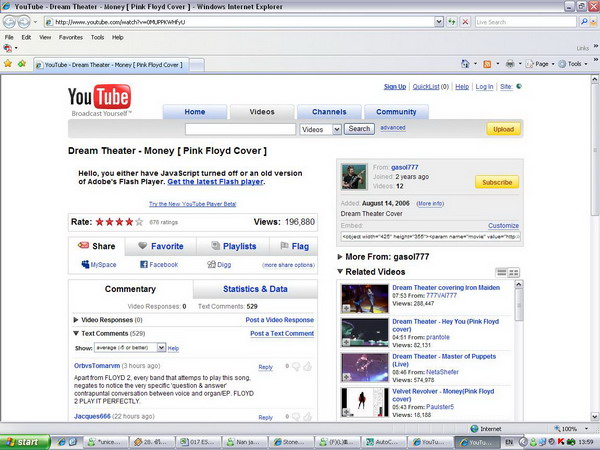Click the browser Back arrow button
Image resolution: width=600 pixels, height=450 pixels.
click(x=9, y=22)
